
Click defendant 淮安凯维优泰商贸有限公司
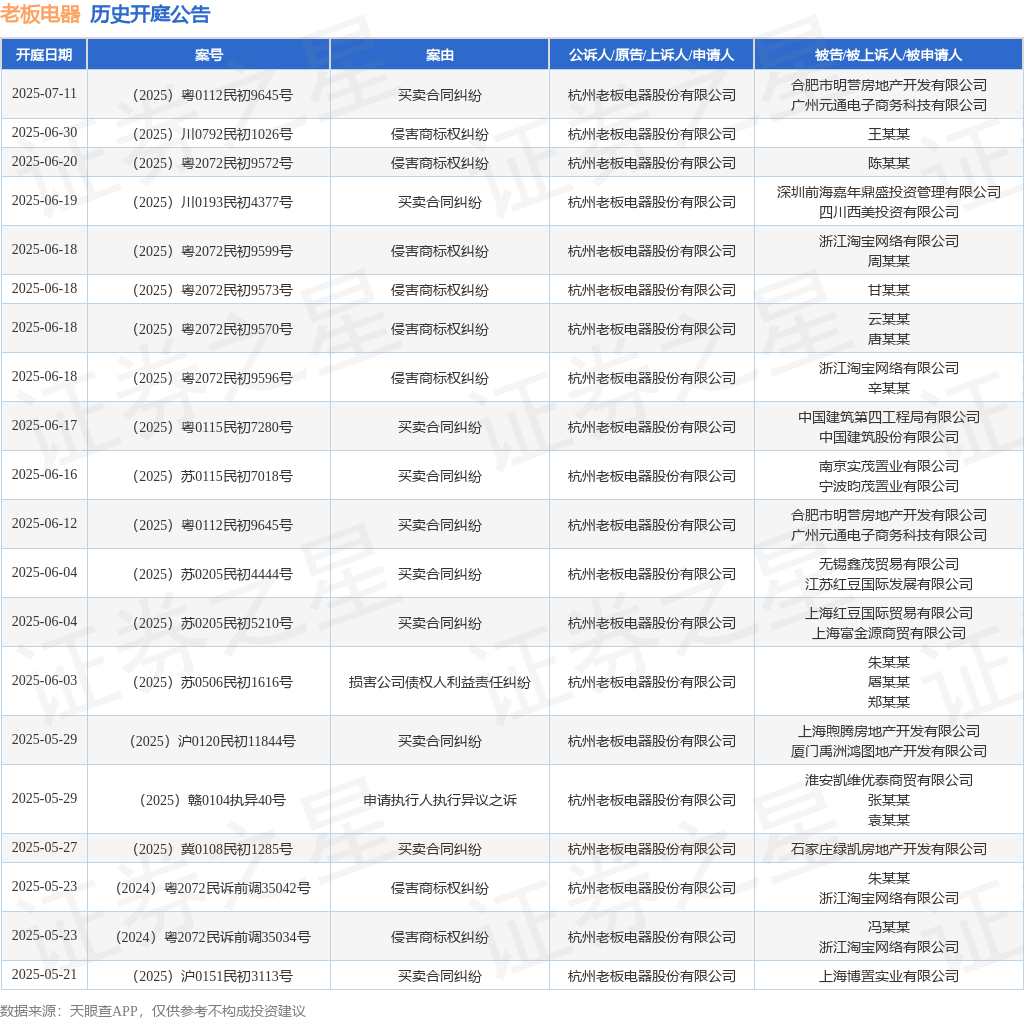pos(889,780)
